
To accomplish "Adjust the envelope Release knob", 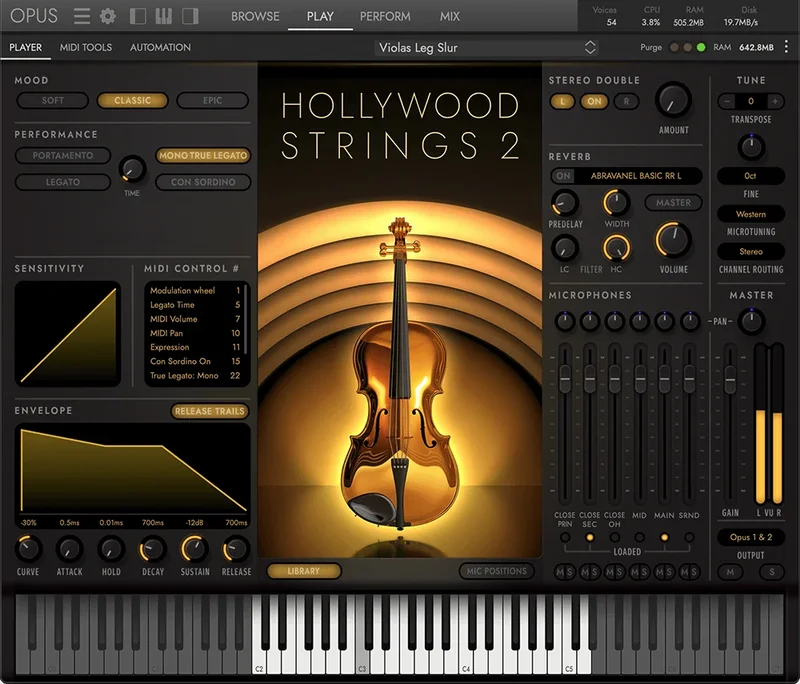I will (x=236, y=549).
